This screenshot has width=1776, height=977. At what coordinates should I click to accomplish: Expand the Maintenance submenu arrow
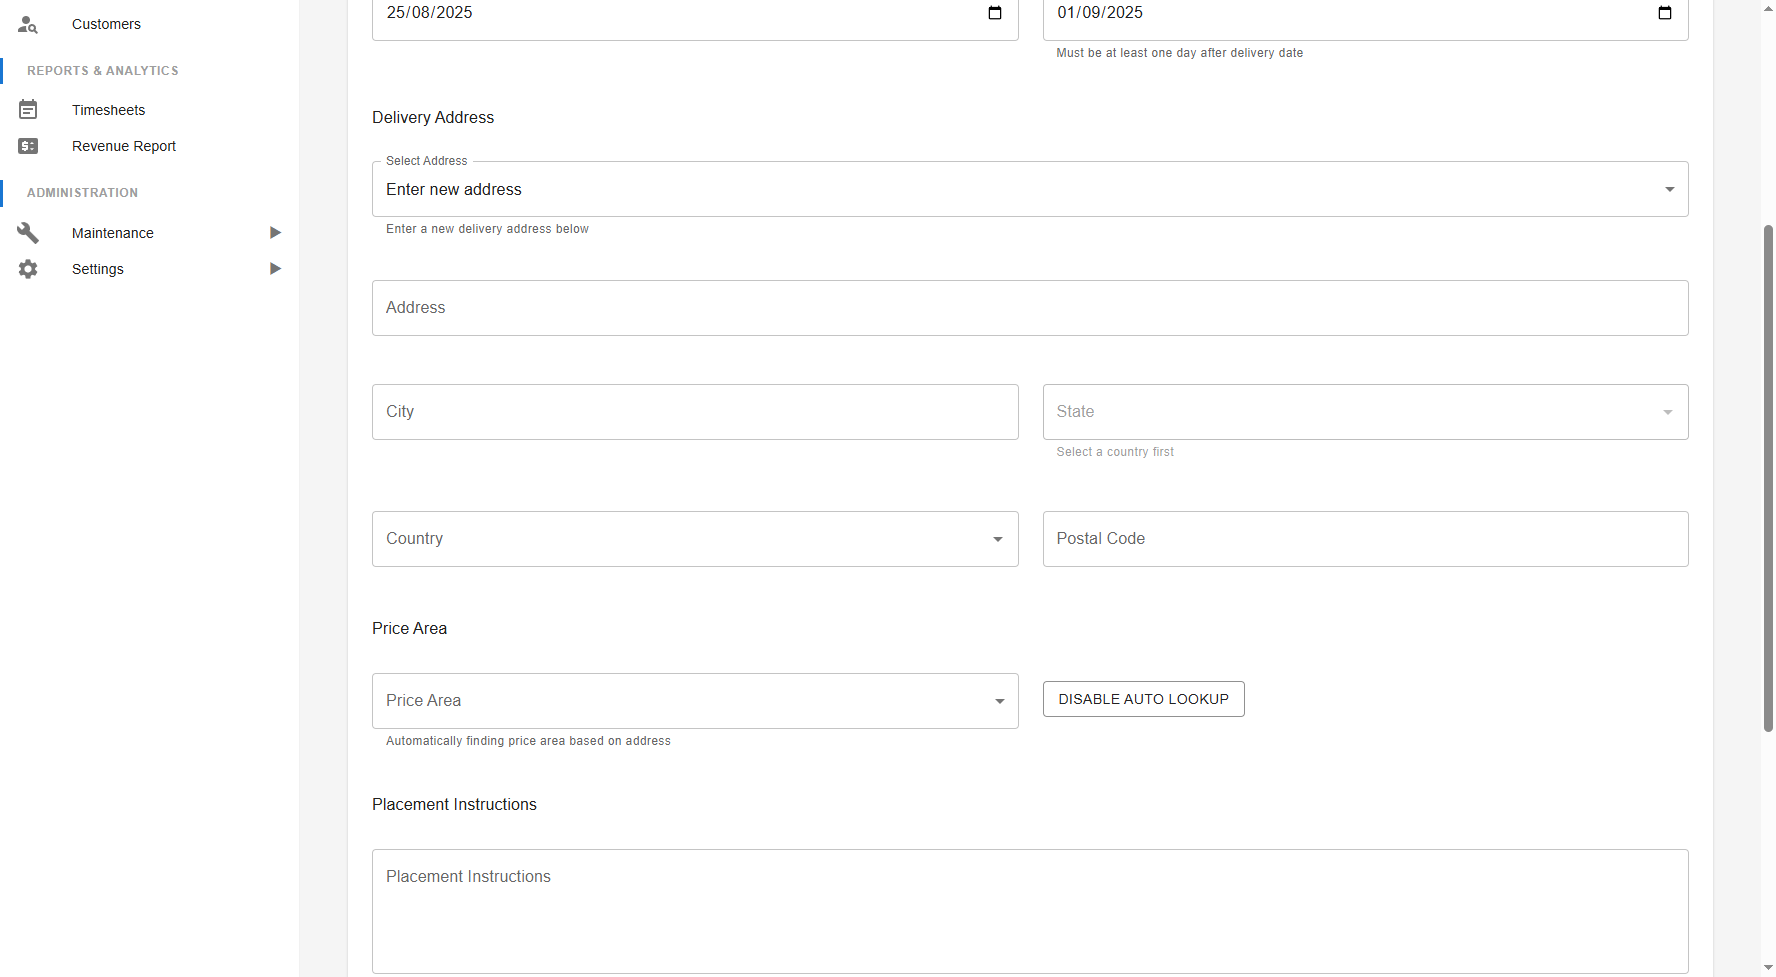coord(275,233)
